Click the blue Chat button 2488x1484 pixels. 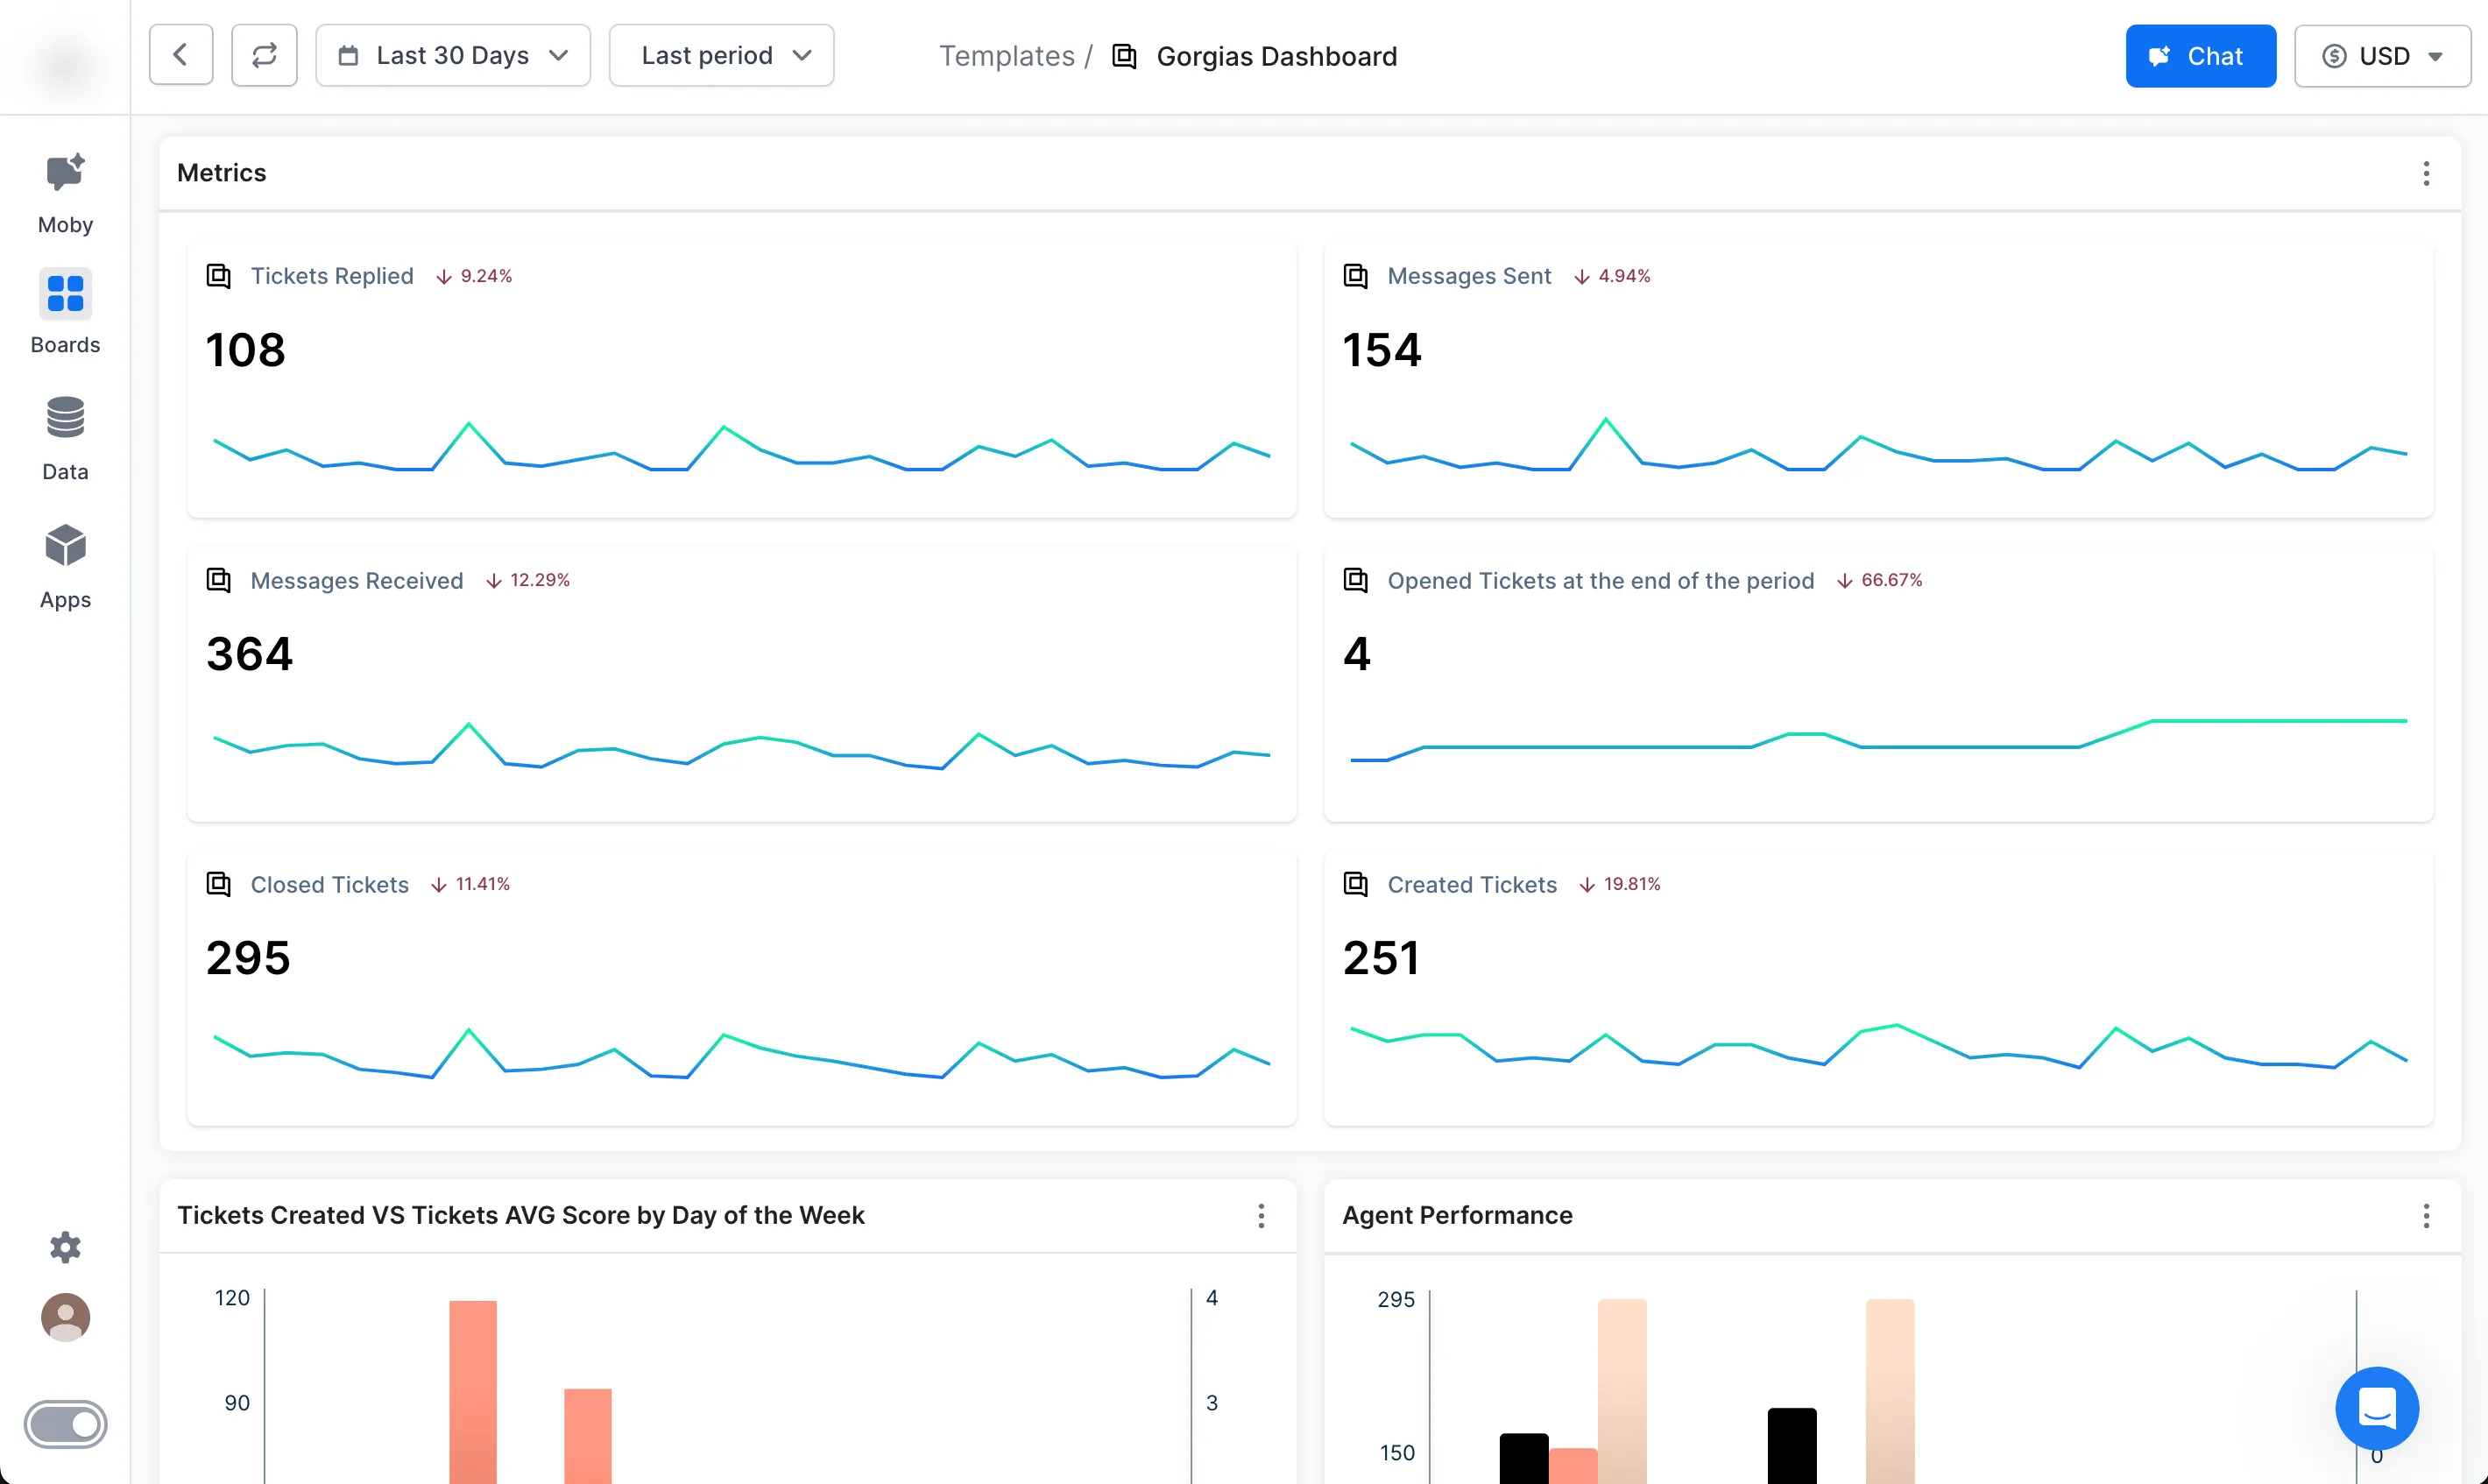[x=2200, y=56]
